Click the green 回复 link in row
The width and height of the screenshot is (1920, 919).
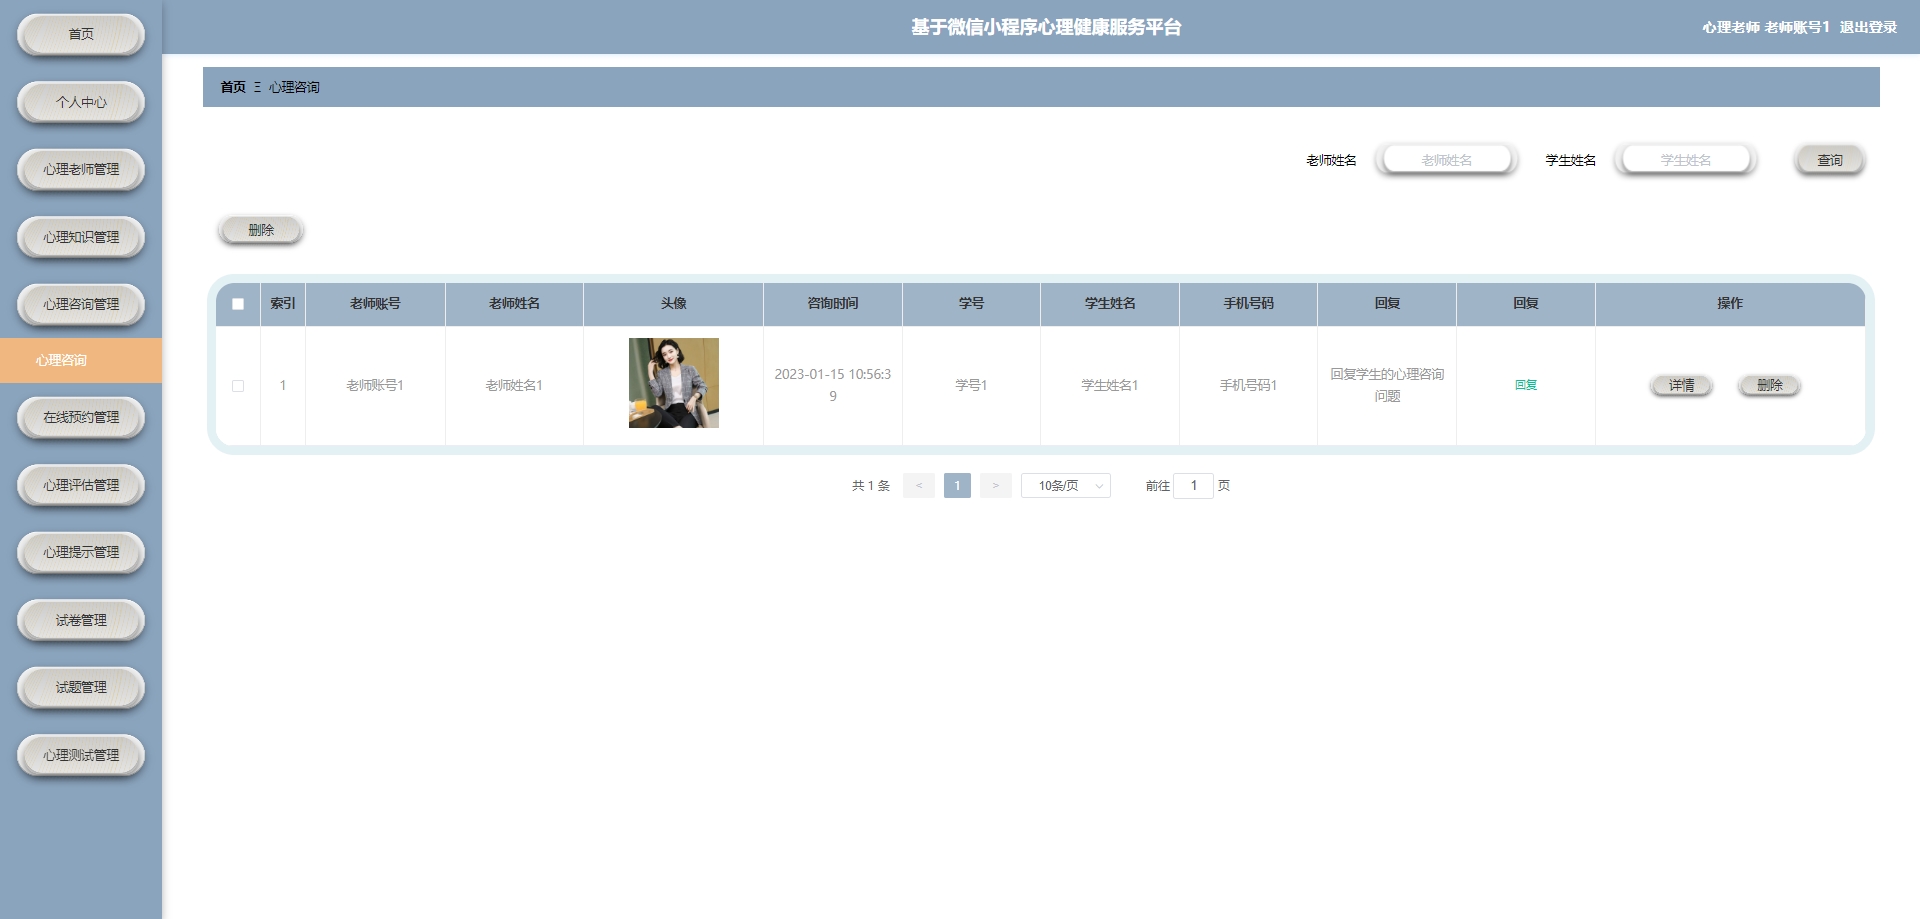pos(1526,385)
